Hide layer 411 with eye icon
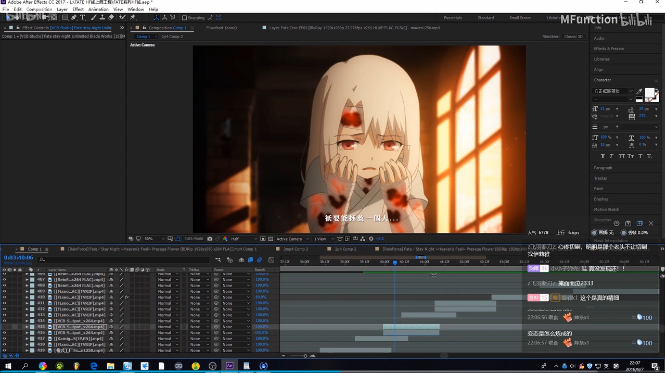 point(4,303)
